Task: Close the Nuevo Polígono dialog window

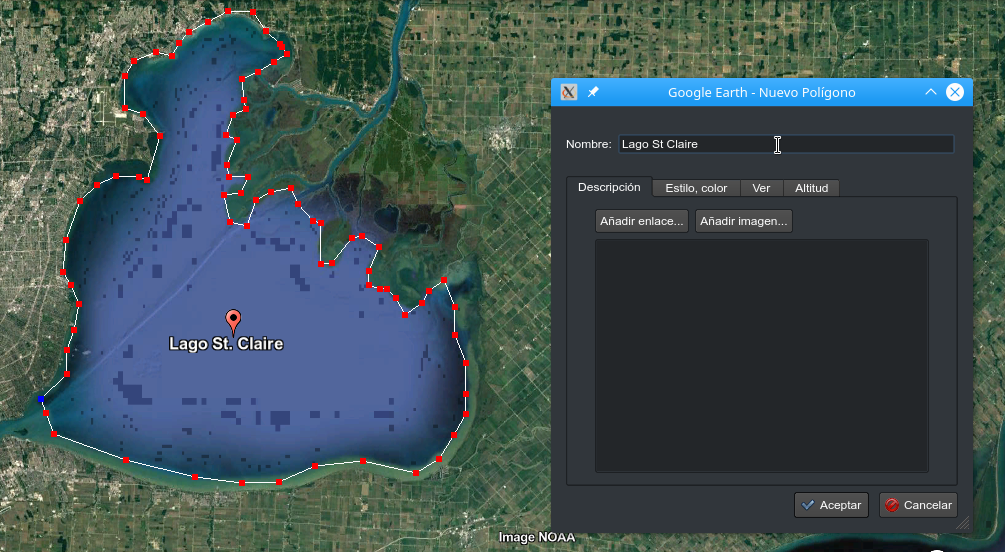Action: pos(954,92)
